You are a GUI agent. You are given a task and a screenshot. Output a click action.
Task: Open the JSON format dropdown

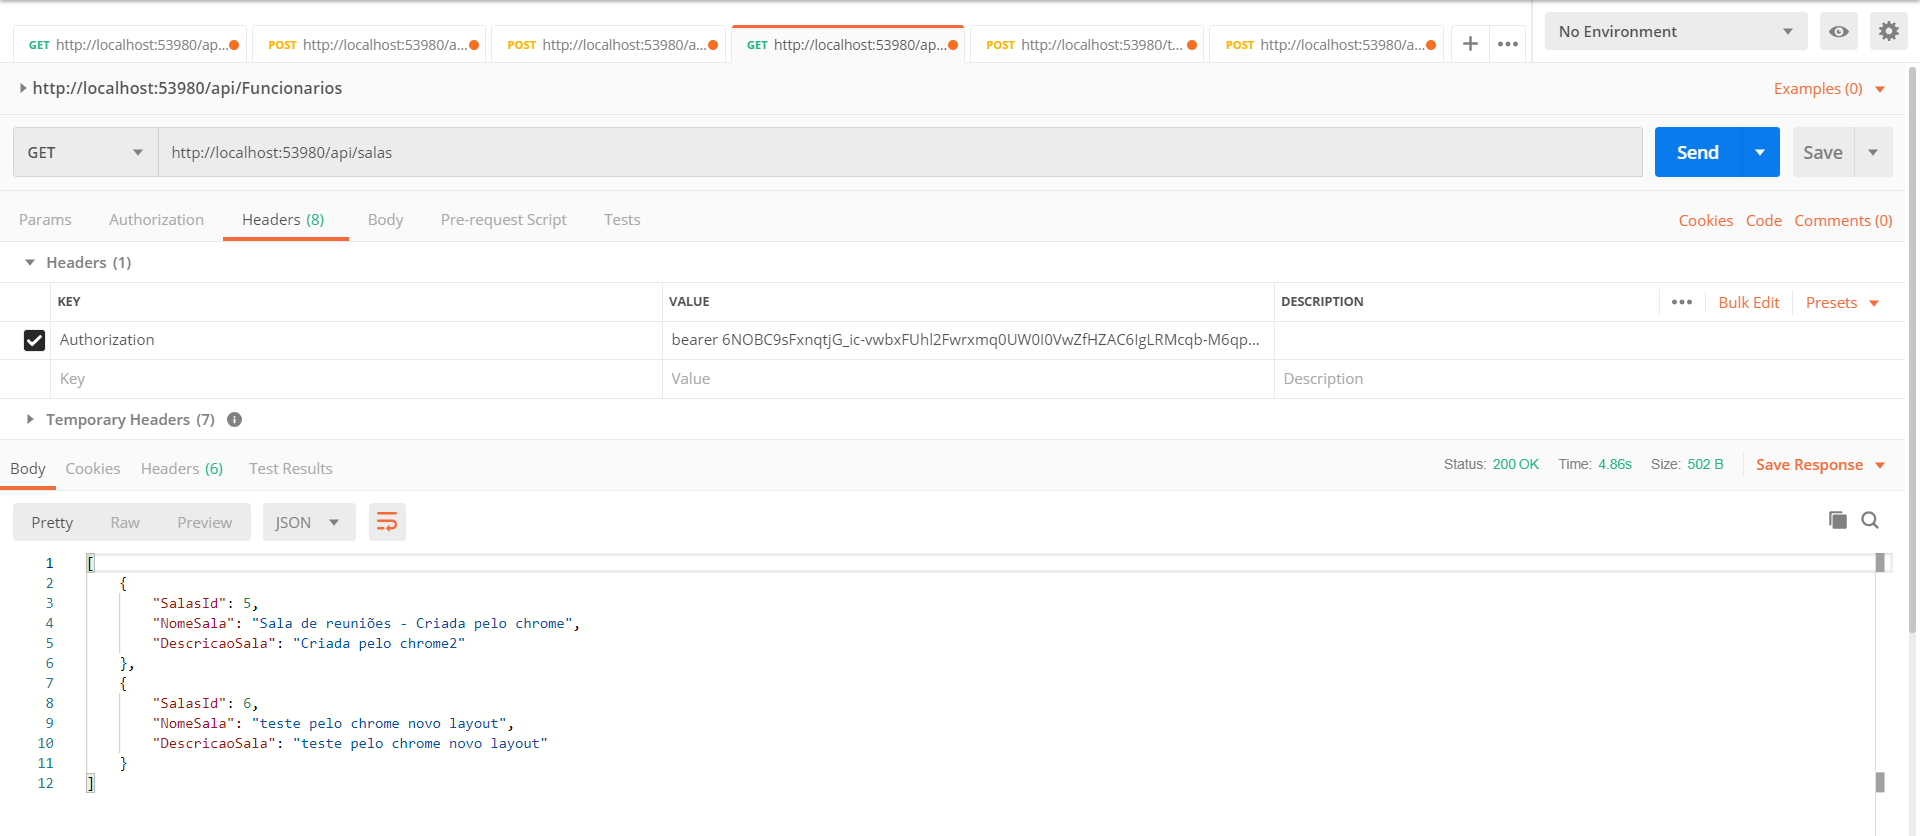[x=309, y=522]
